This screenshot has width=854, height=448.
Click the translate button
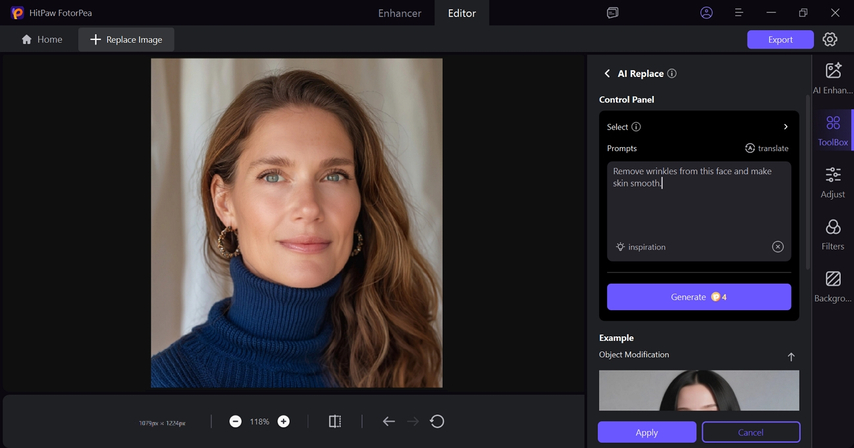(767, 148)
